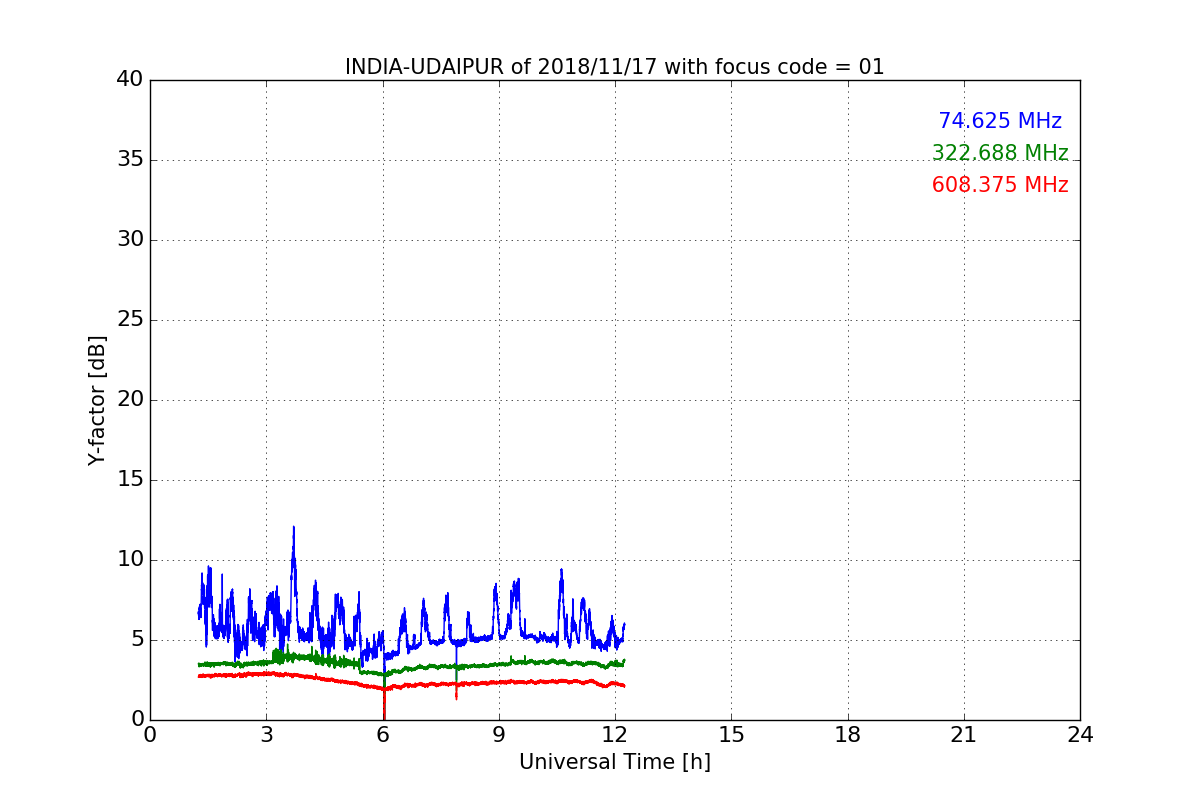This screenshot has height=800, width=1200.
Task: Click the x-axis tick label 9
Action: 498,734
